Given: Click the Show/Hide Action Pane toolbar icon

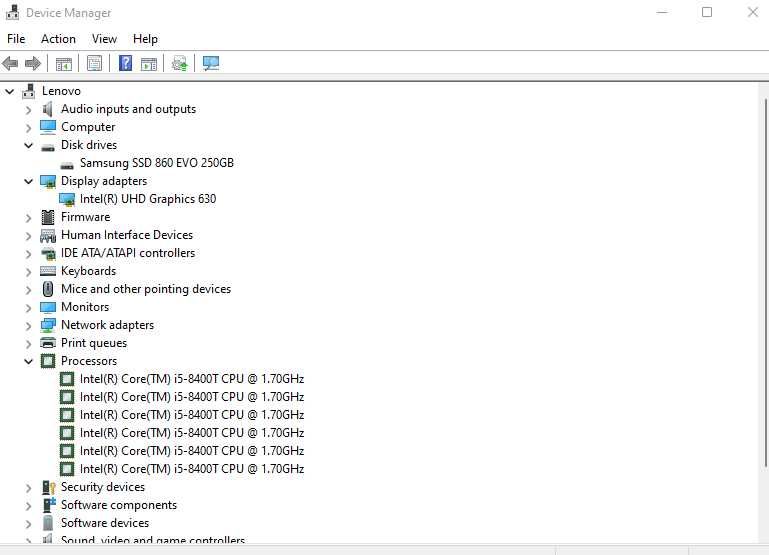Looking at the screenshot, I should (149, 64).
